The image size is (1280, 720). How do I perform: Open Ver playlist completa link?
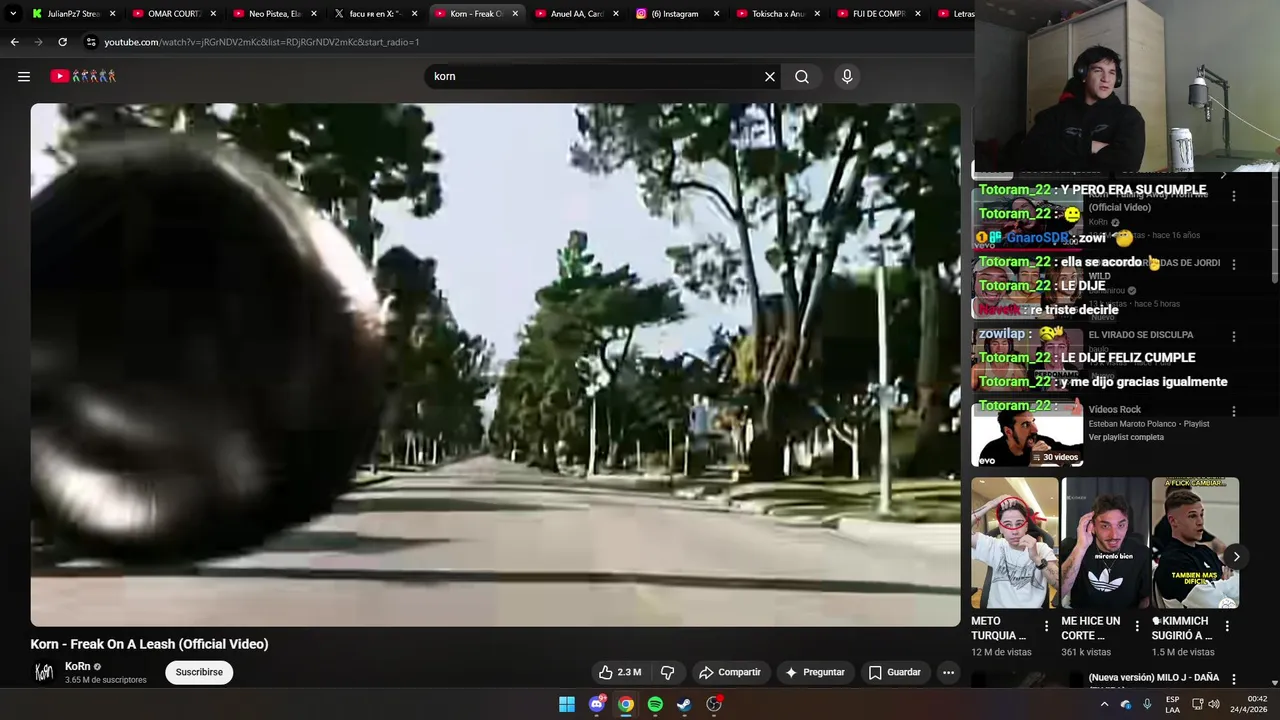click(x=1126, y=437)
